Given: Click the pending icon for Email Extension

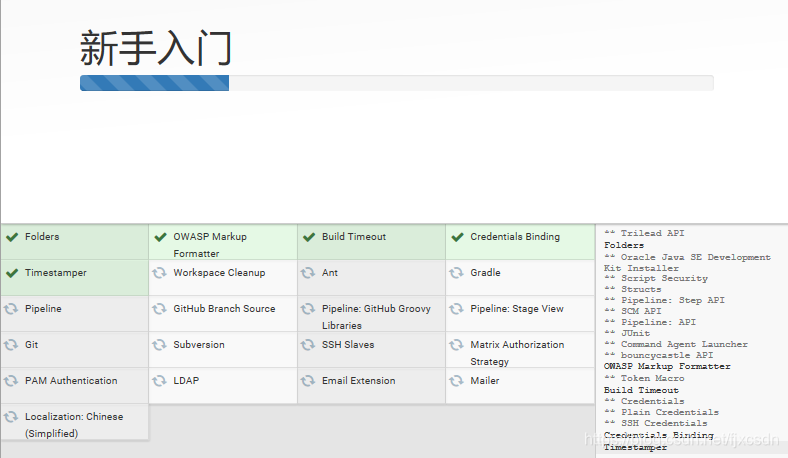Looking at the screenshot, I should [308, 381].
